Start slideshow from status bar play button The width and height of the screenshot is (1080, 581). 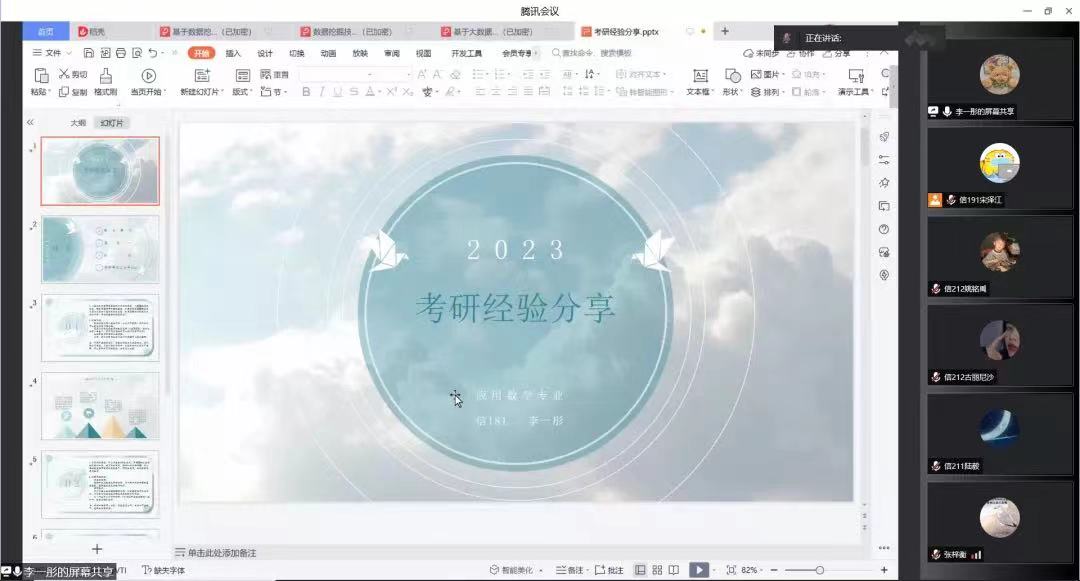pos(699,570)
